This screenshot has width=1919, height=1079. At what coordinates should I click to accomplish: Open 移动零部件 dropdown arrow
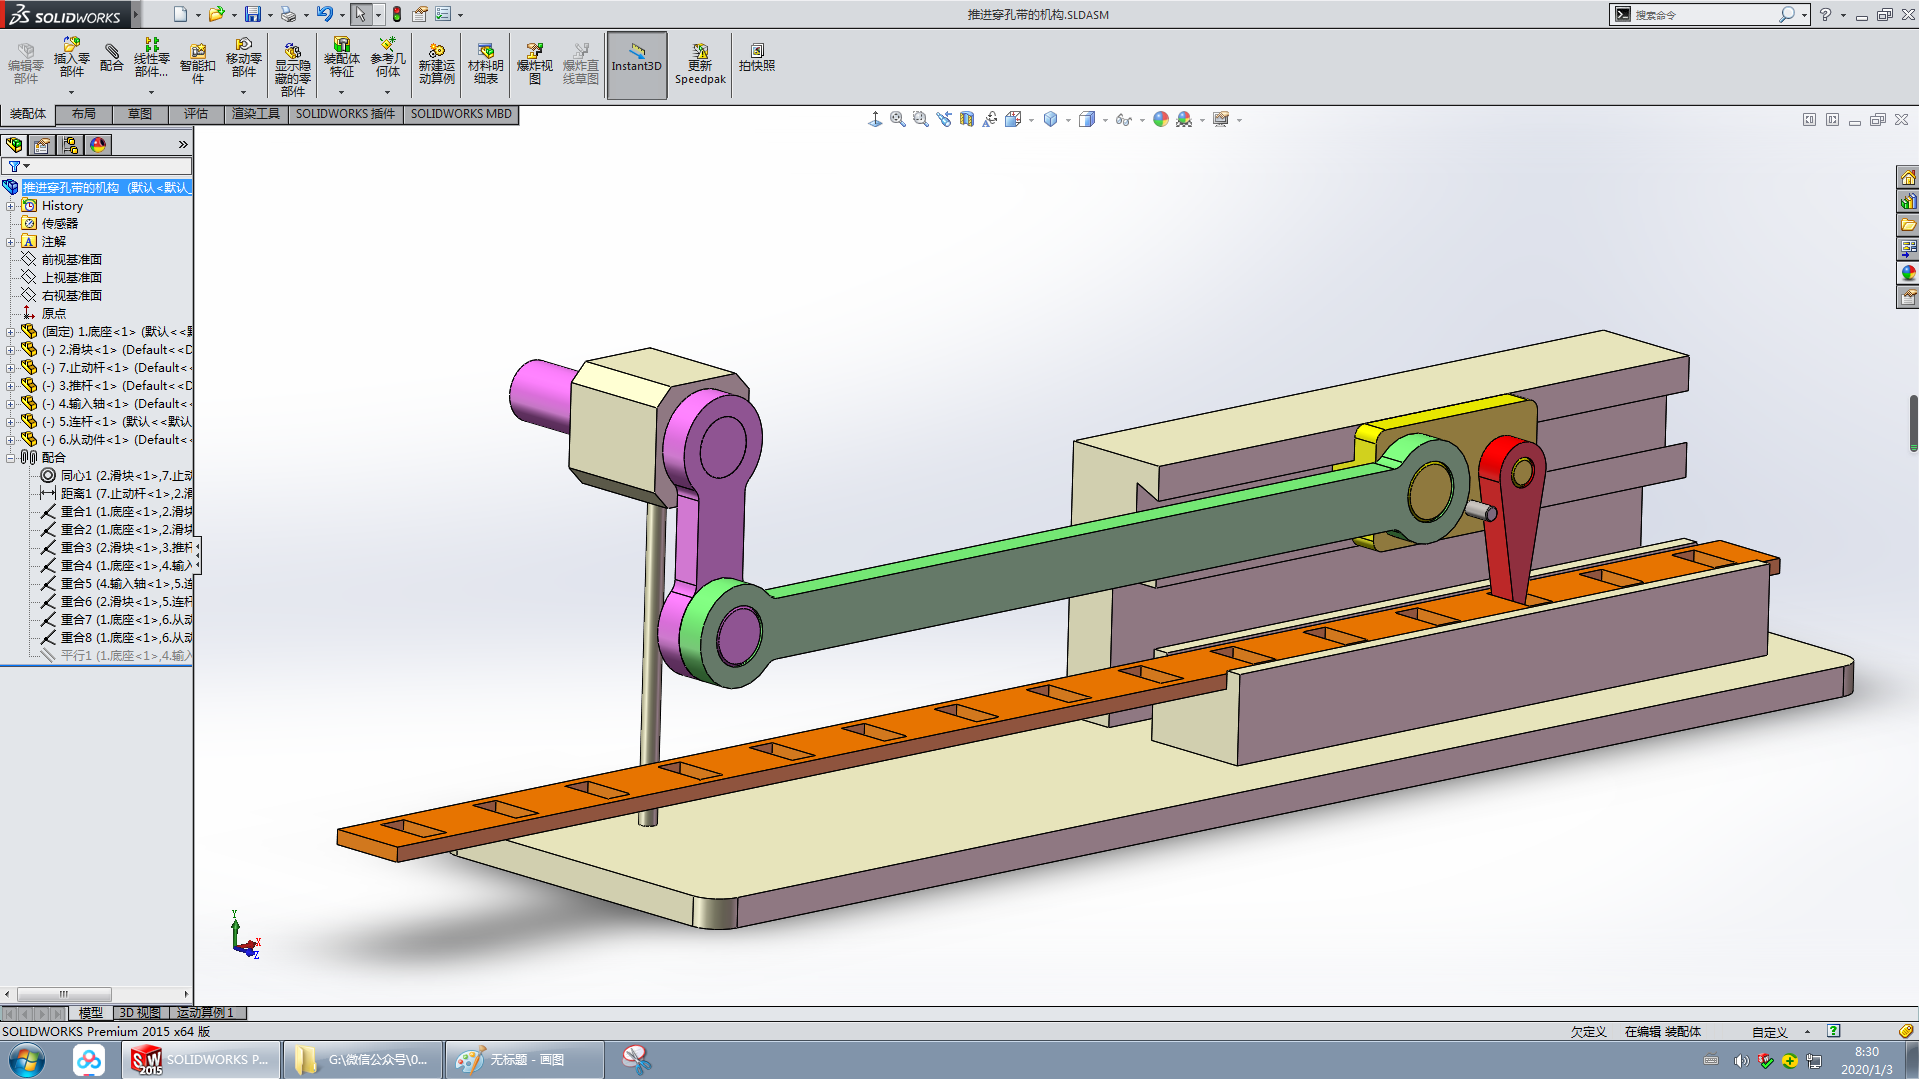click(x=243, y=93)
